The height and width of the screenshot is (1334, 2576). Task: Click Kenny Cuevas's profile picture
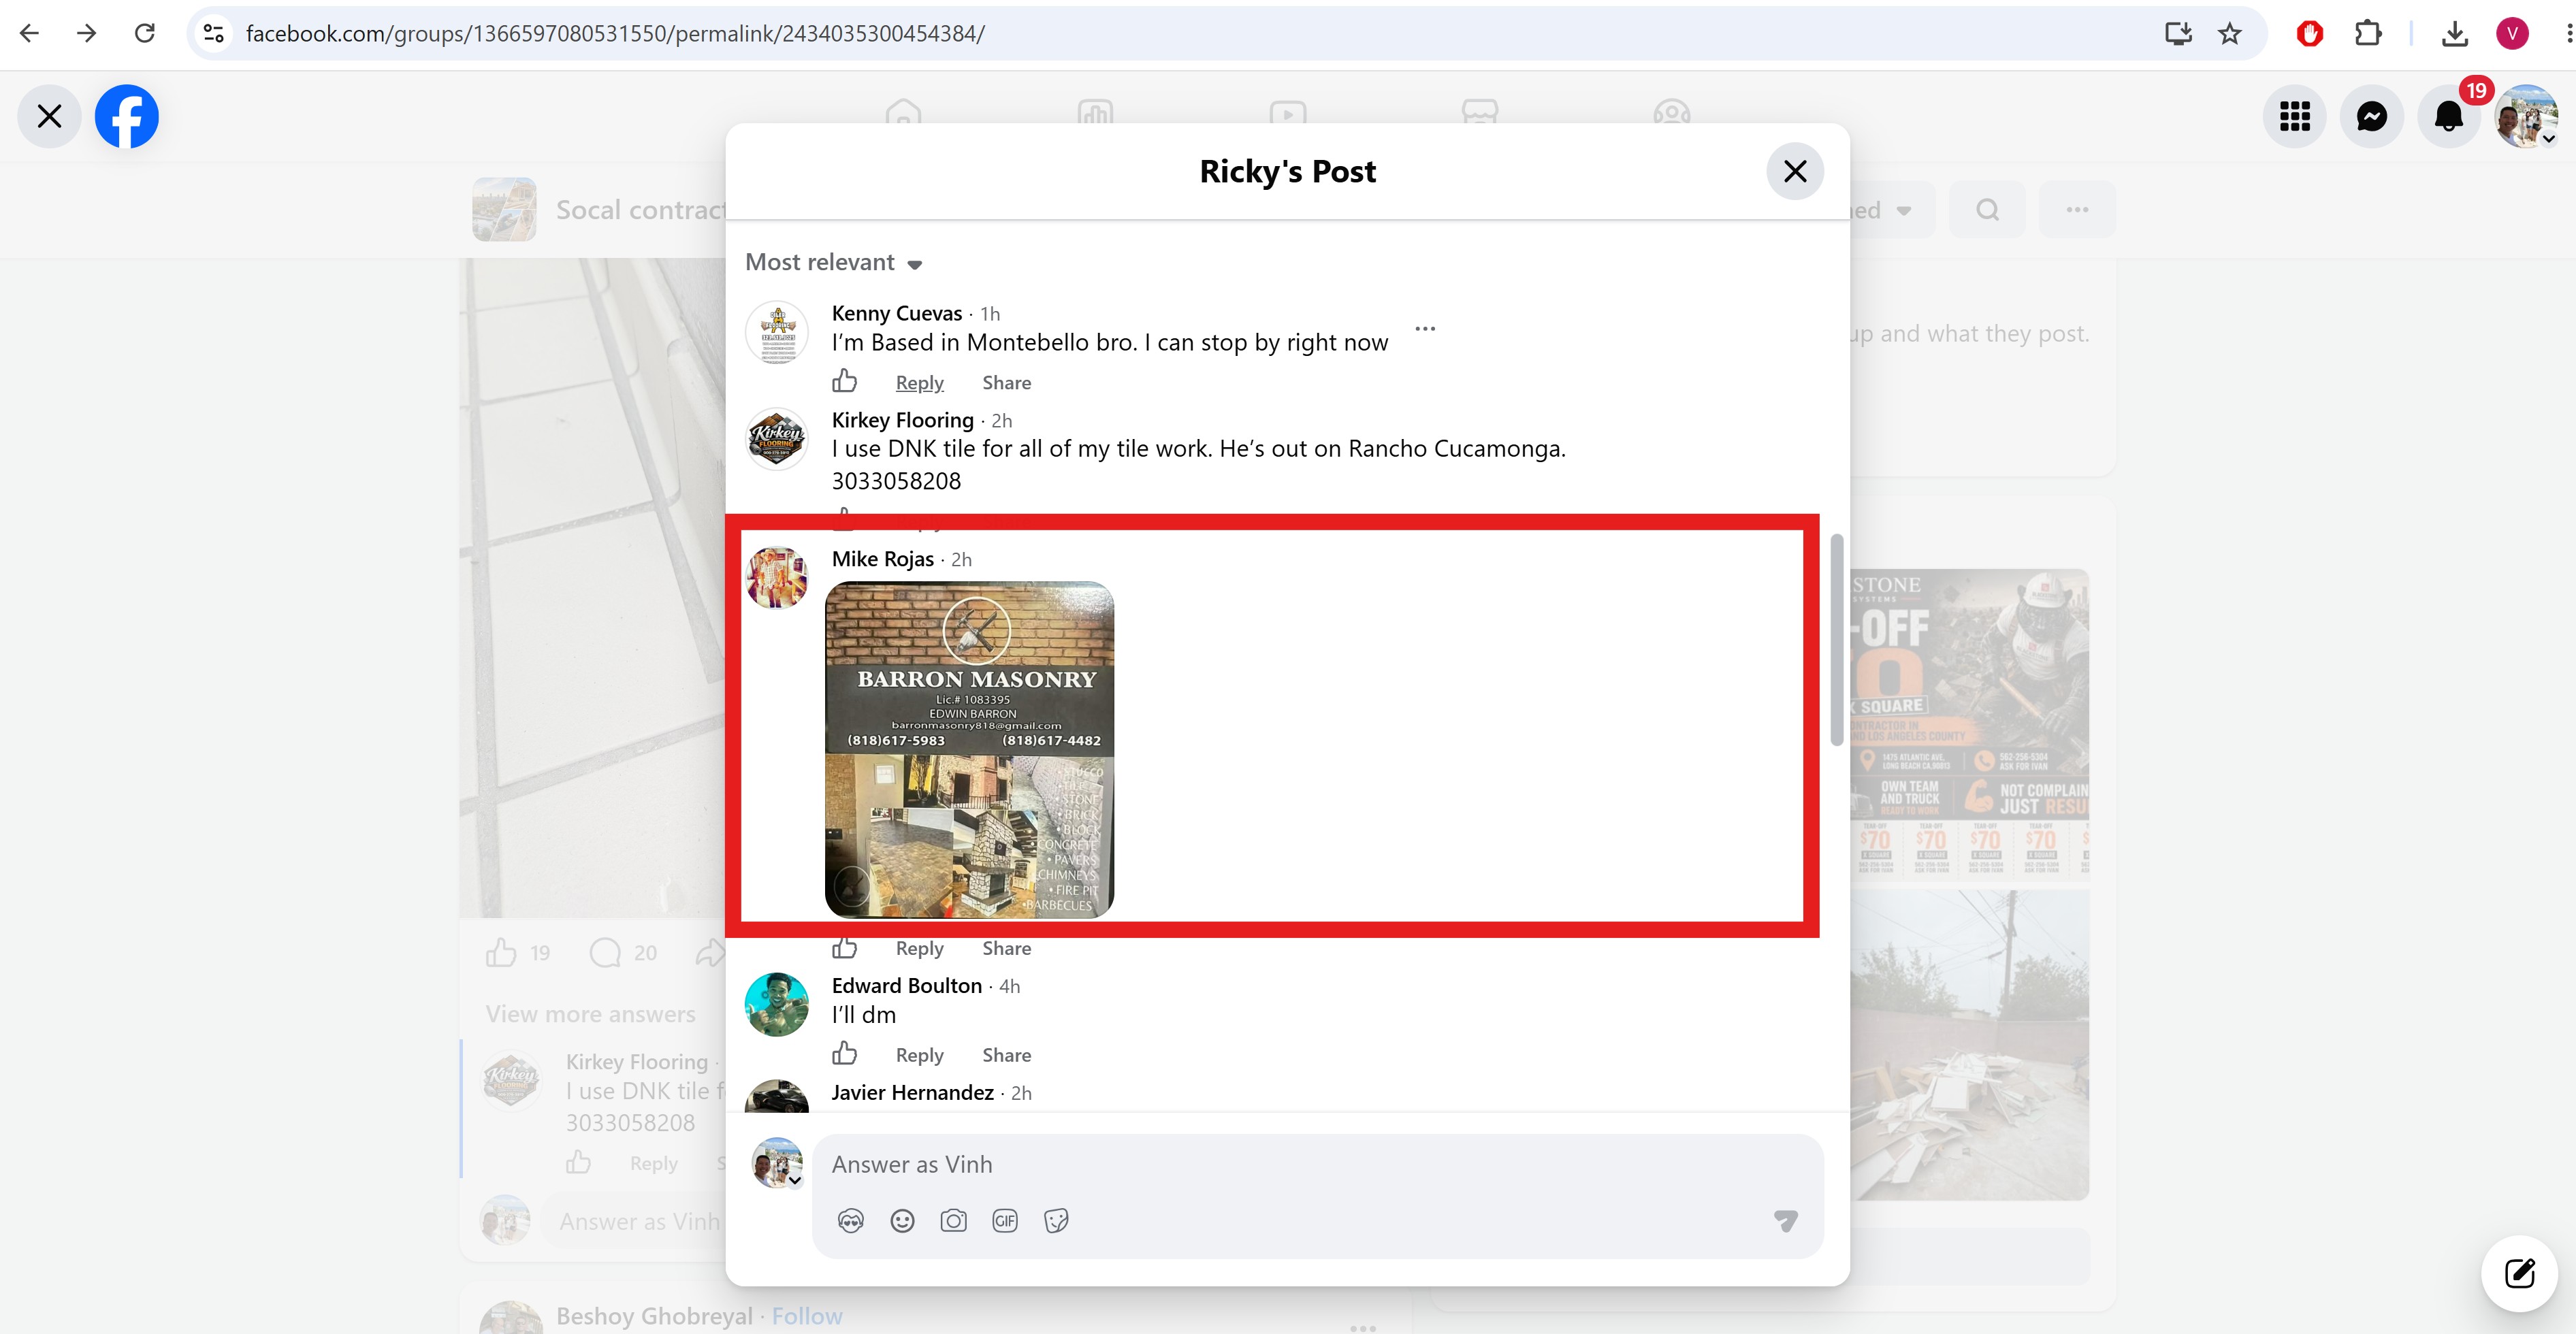click(x=777, y=332)
